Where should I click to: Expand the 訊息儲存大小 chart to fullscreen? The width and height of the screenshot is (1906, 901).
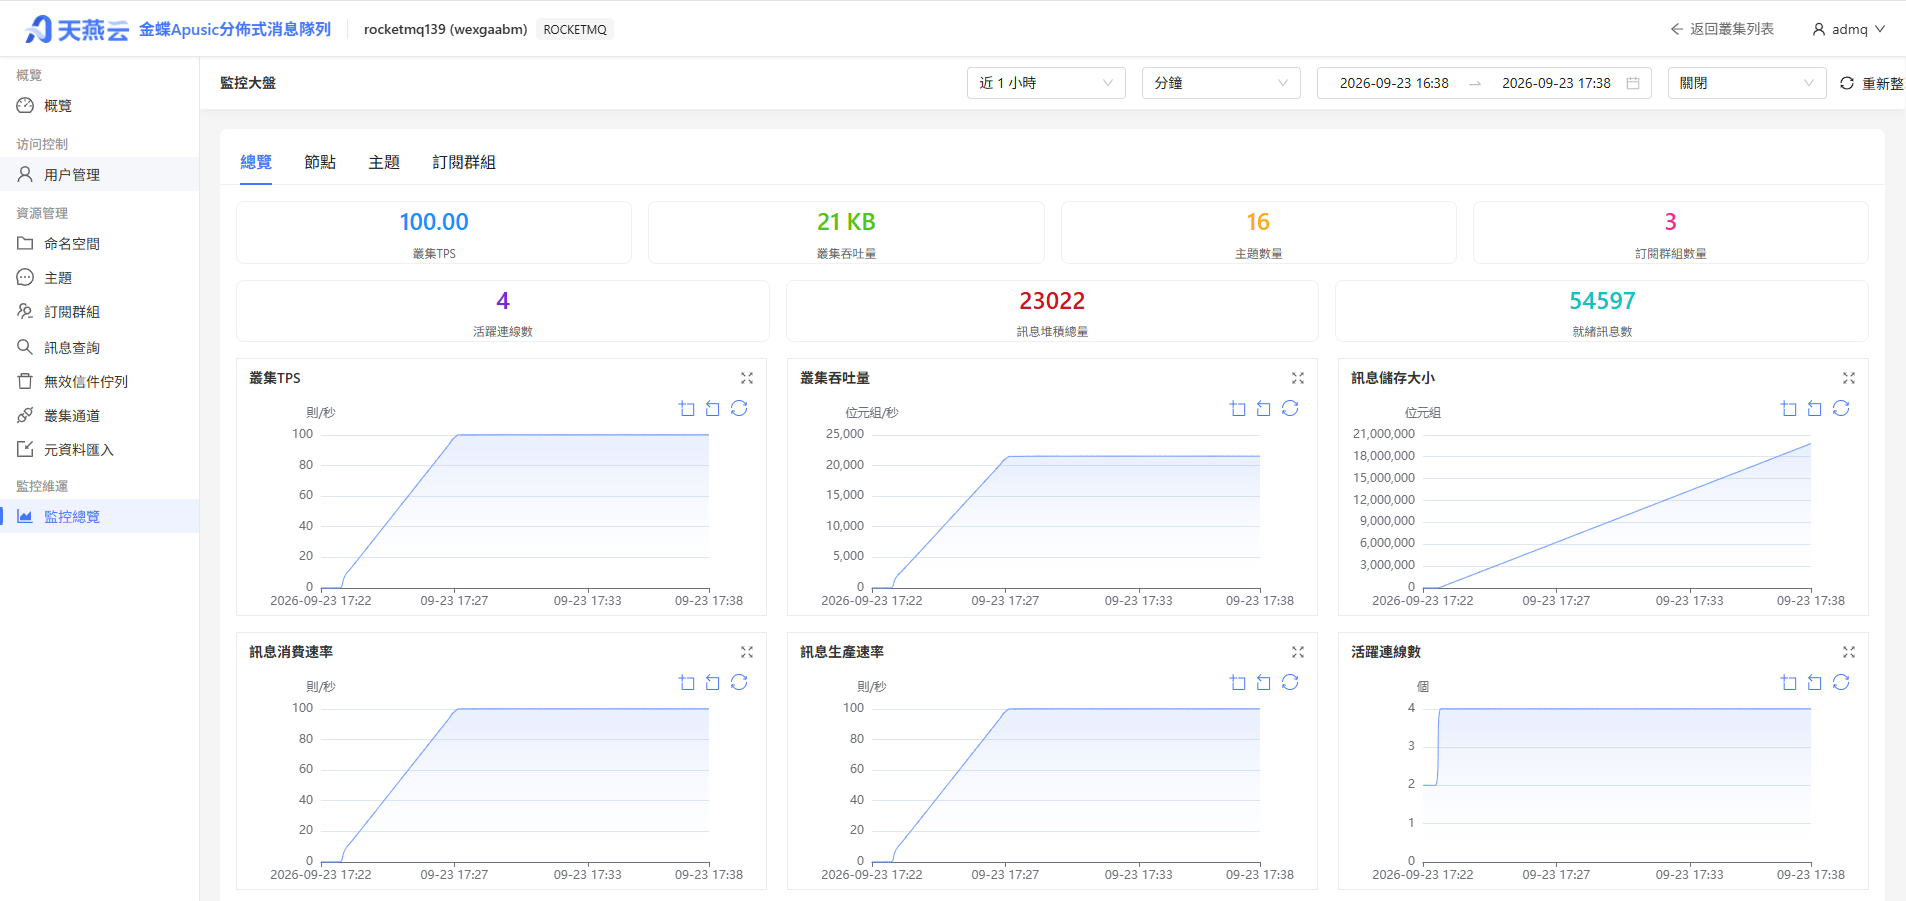1849,378
